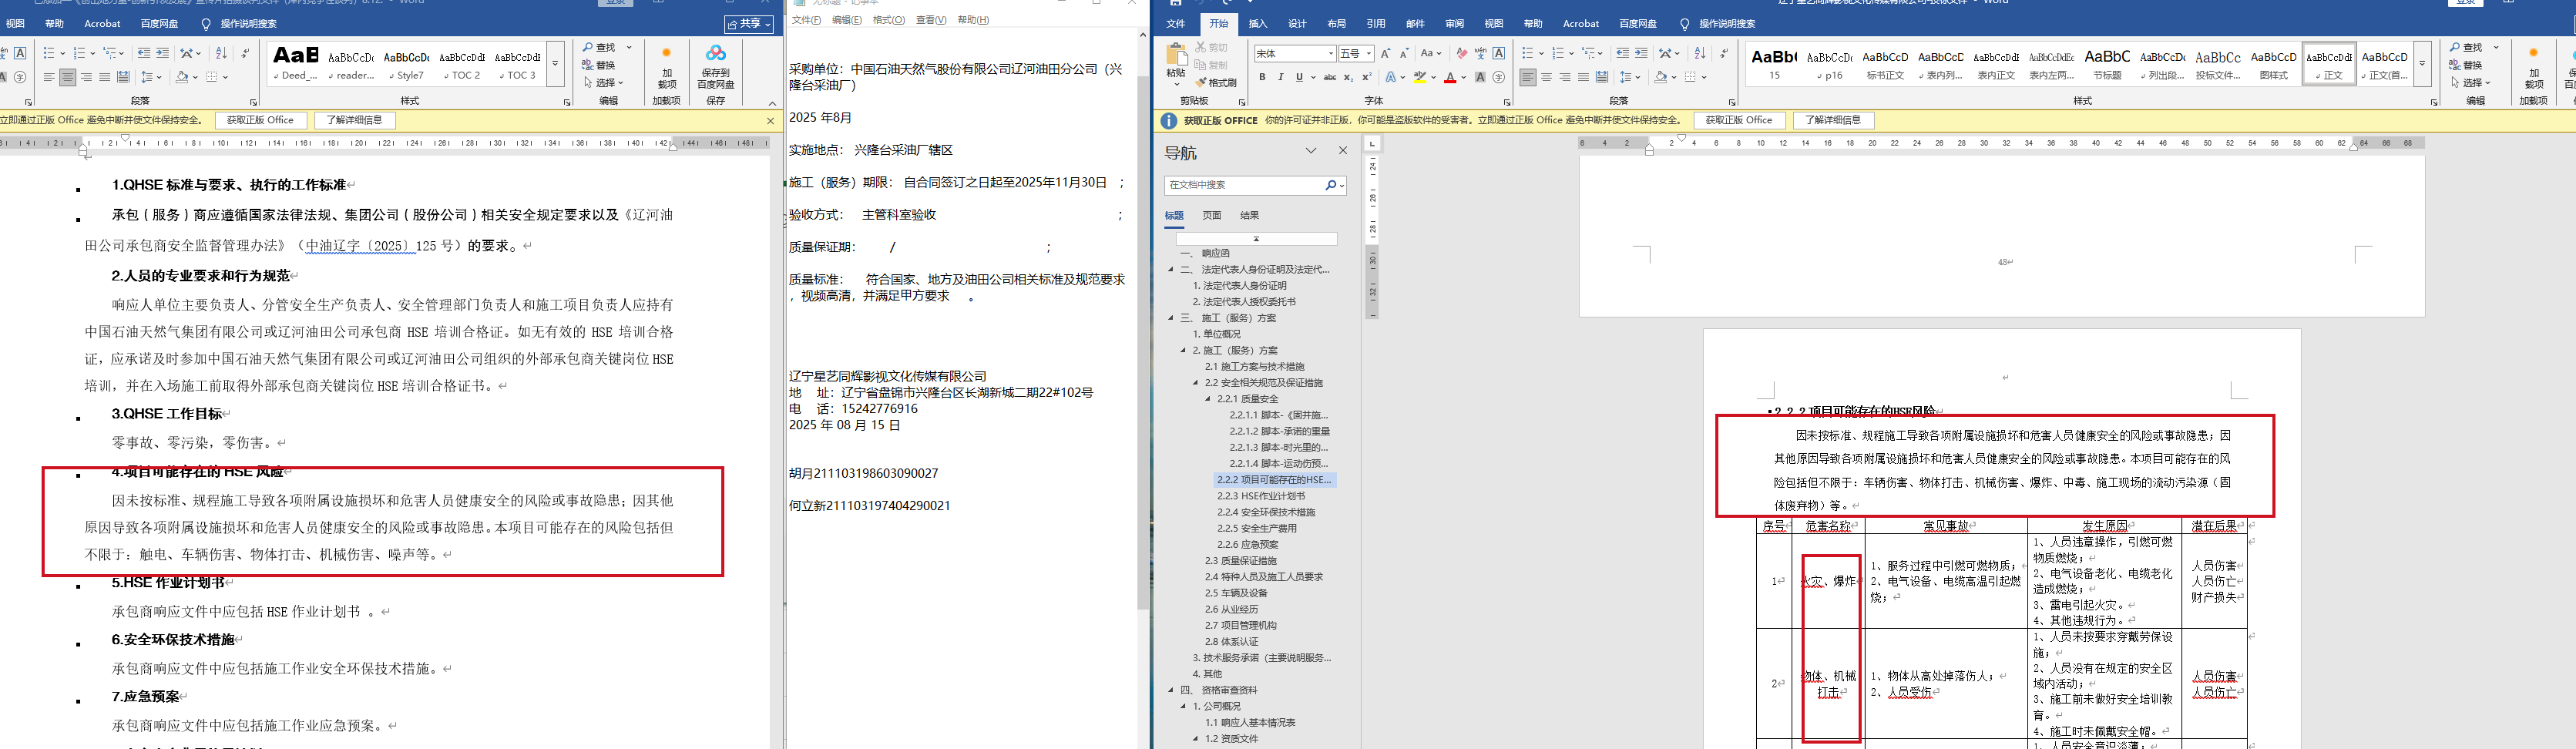Decrease font size in right Word window

[1403, 53]
